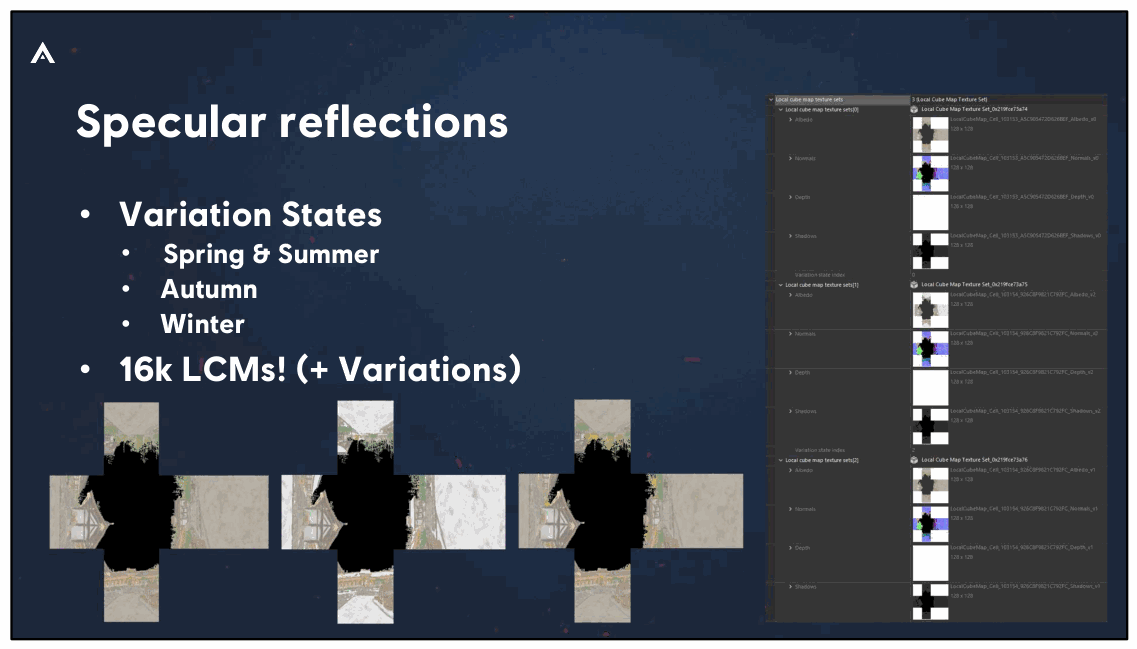Open the Albedo_v2 thumbnail in texture sets[1]
Screen dimensions: 1137x649
[930, 310]
